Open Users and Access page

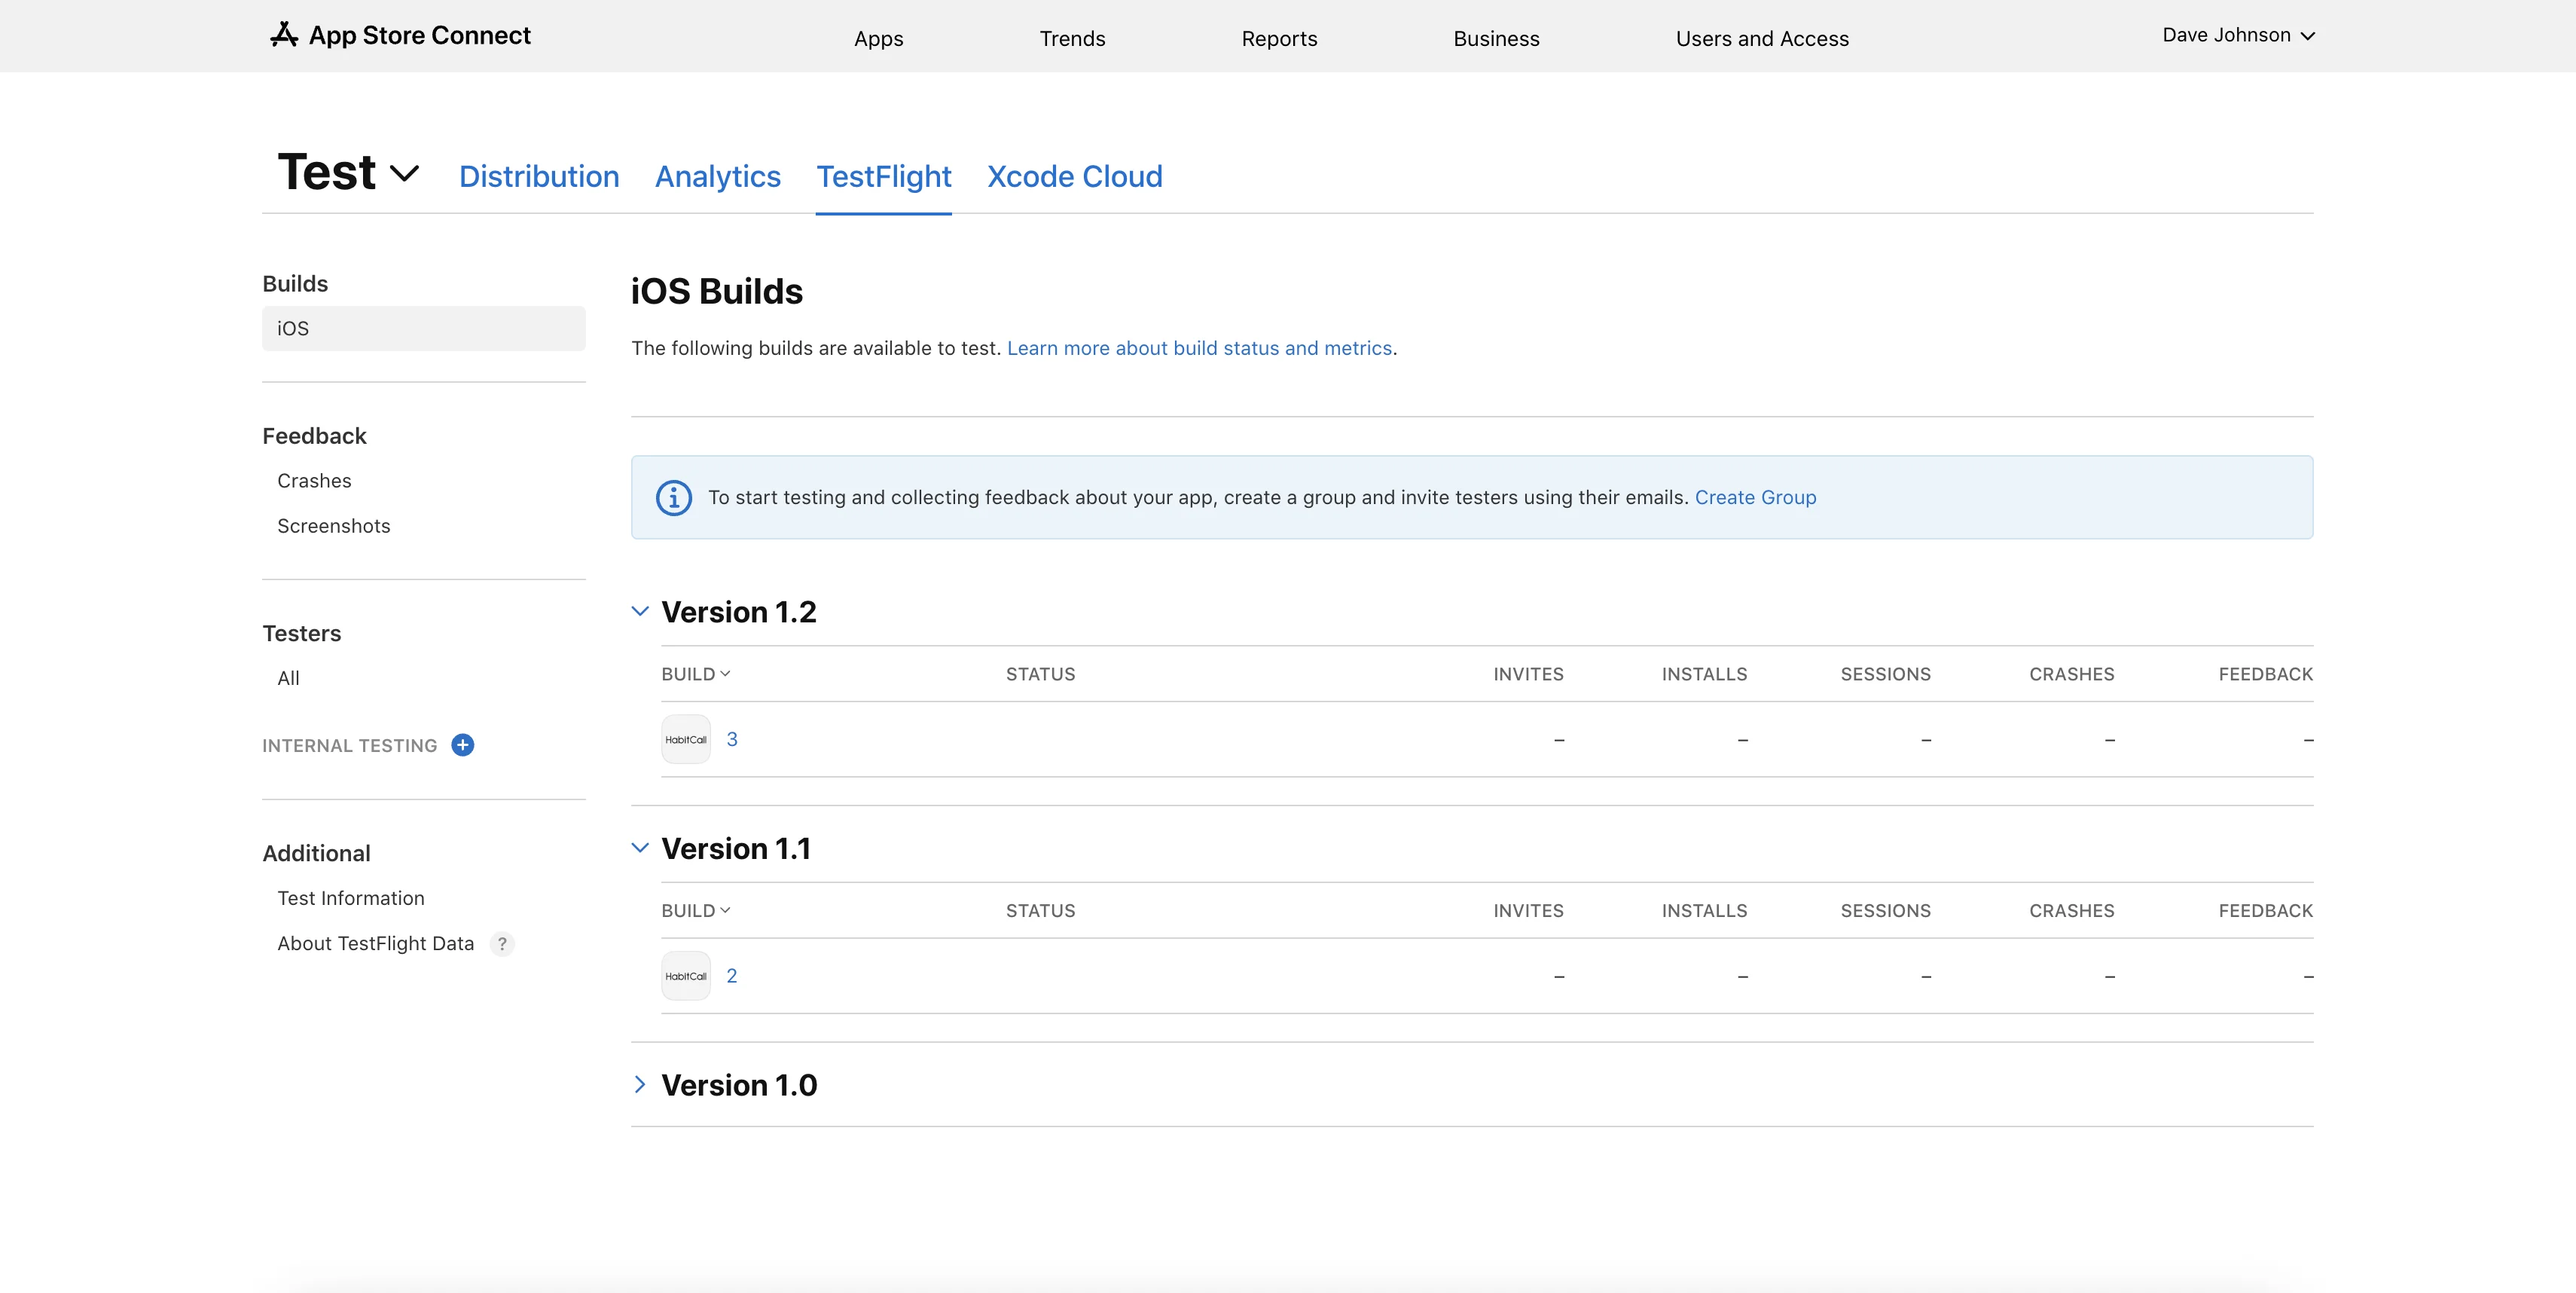(x=1762, y=38)
